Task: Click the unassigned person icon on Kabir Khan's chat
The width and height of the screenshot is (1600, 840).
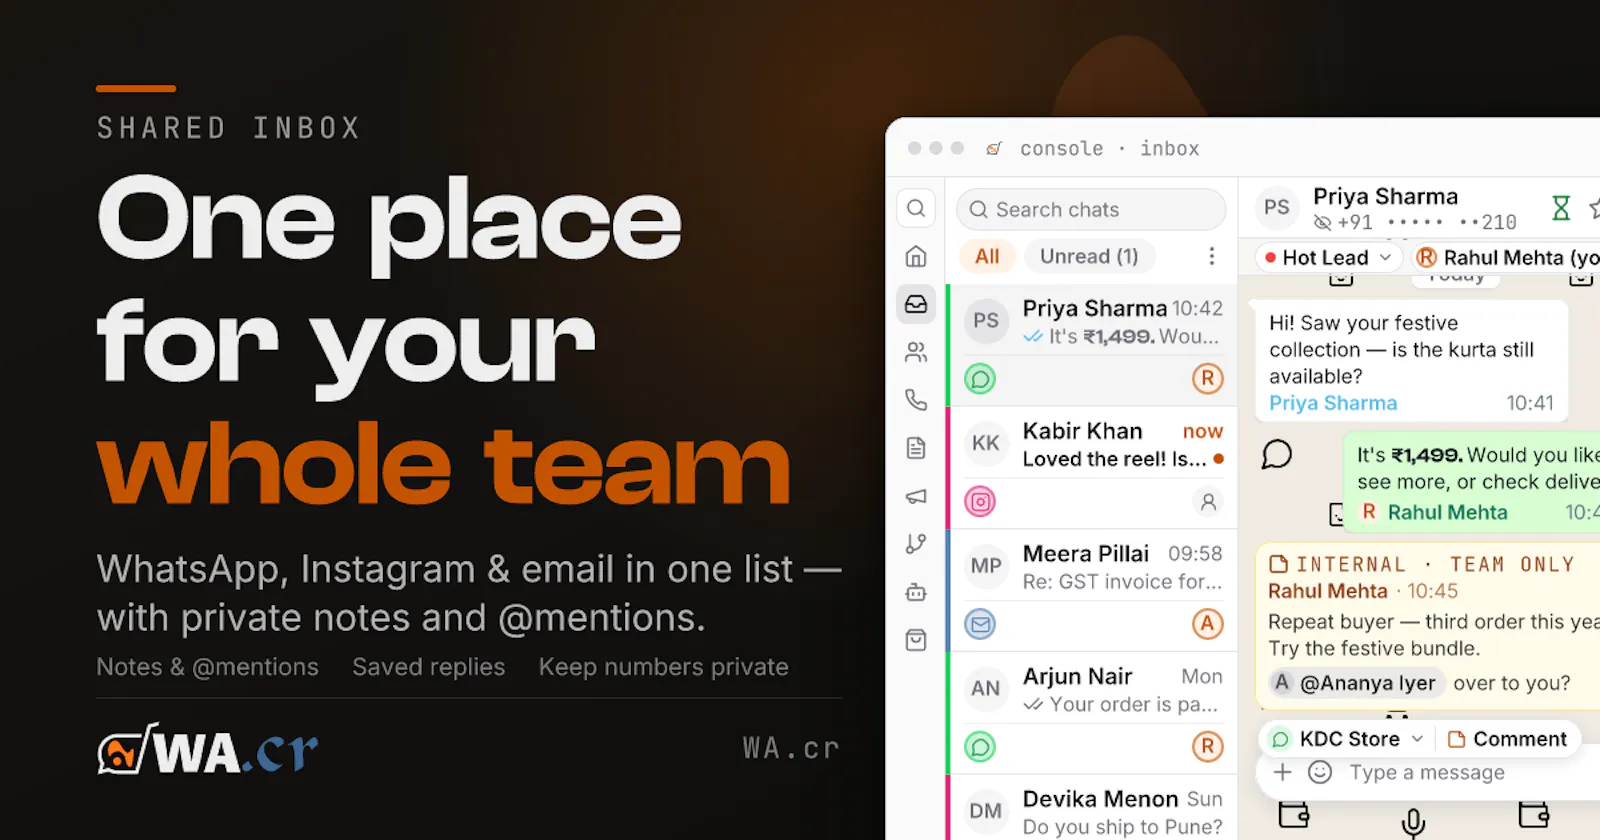Action: coord(1208,501)
